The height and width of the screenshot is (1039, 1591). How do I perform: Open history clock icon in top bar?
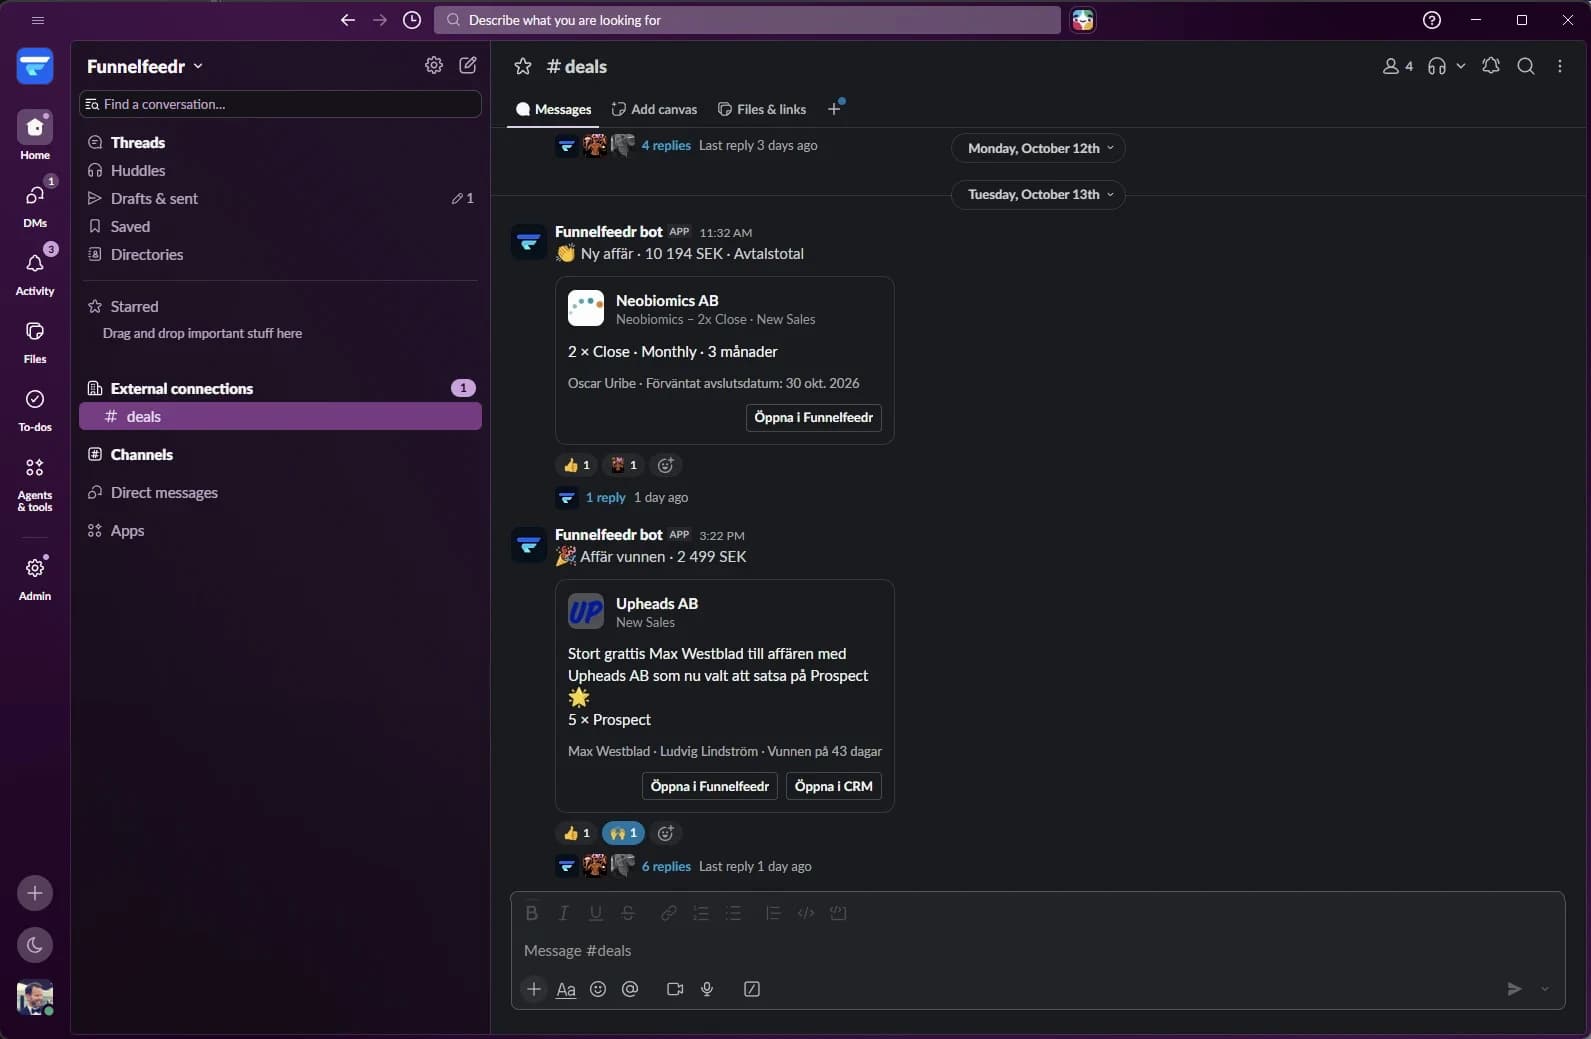pyautogui.click(x=412, y=20)
